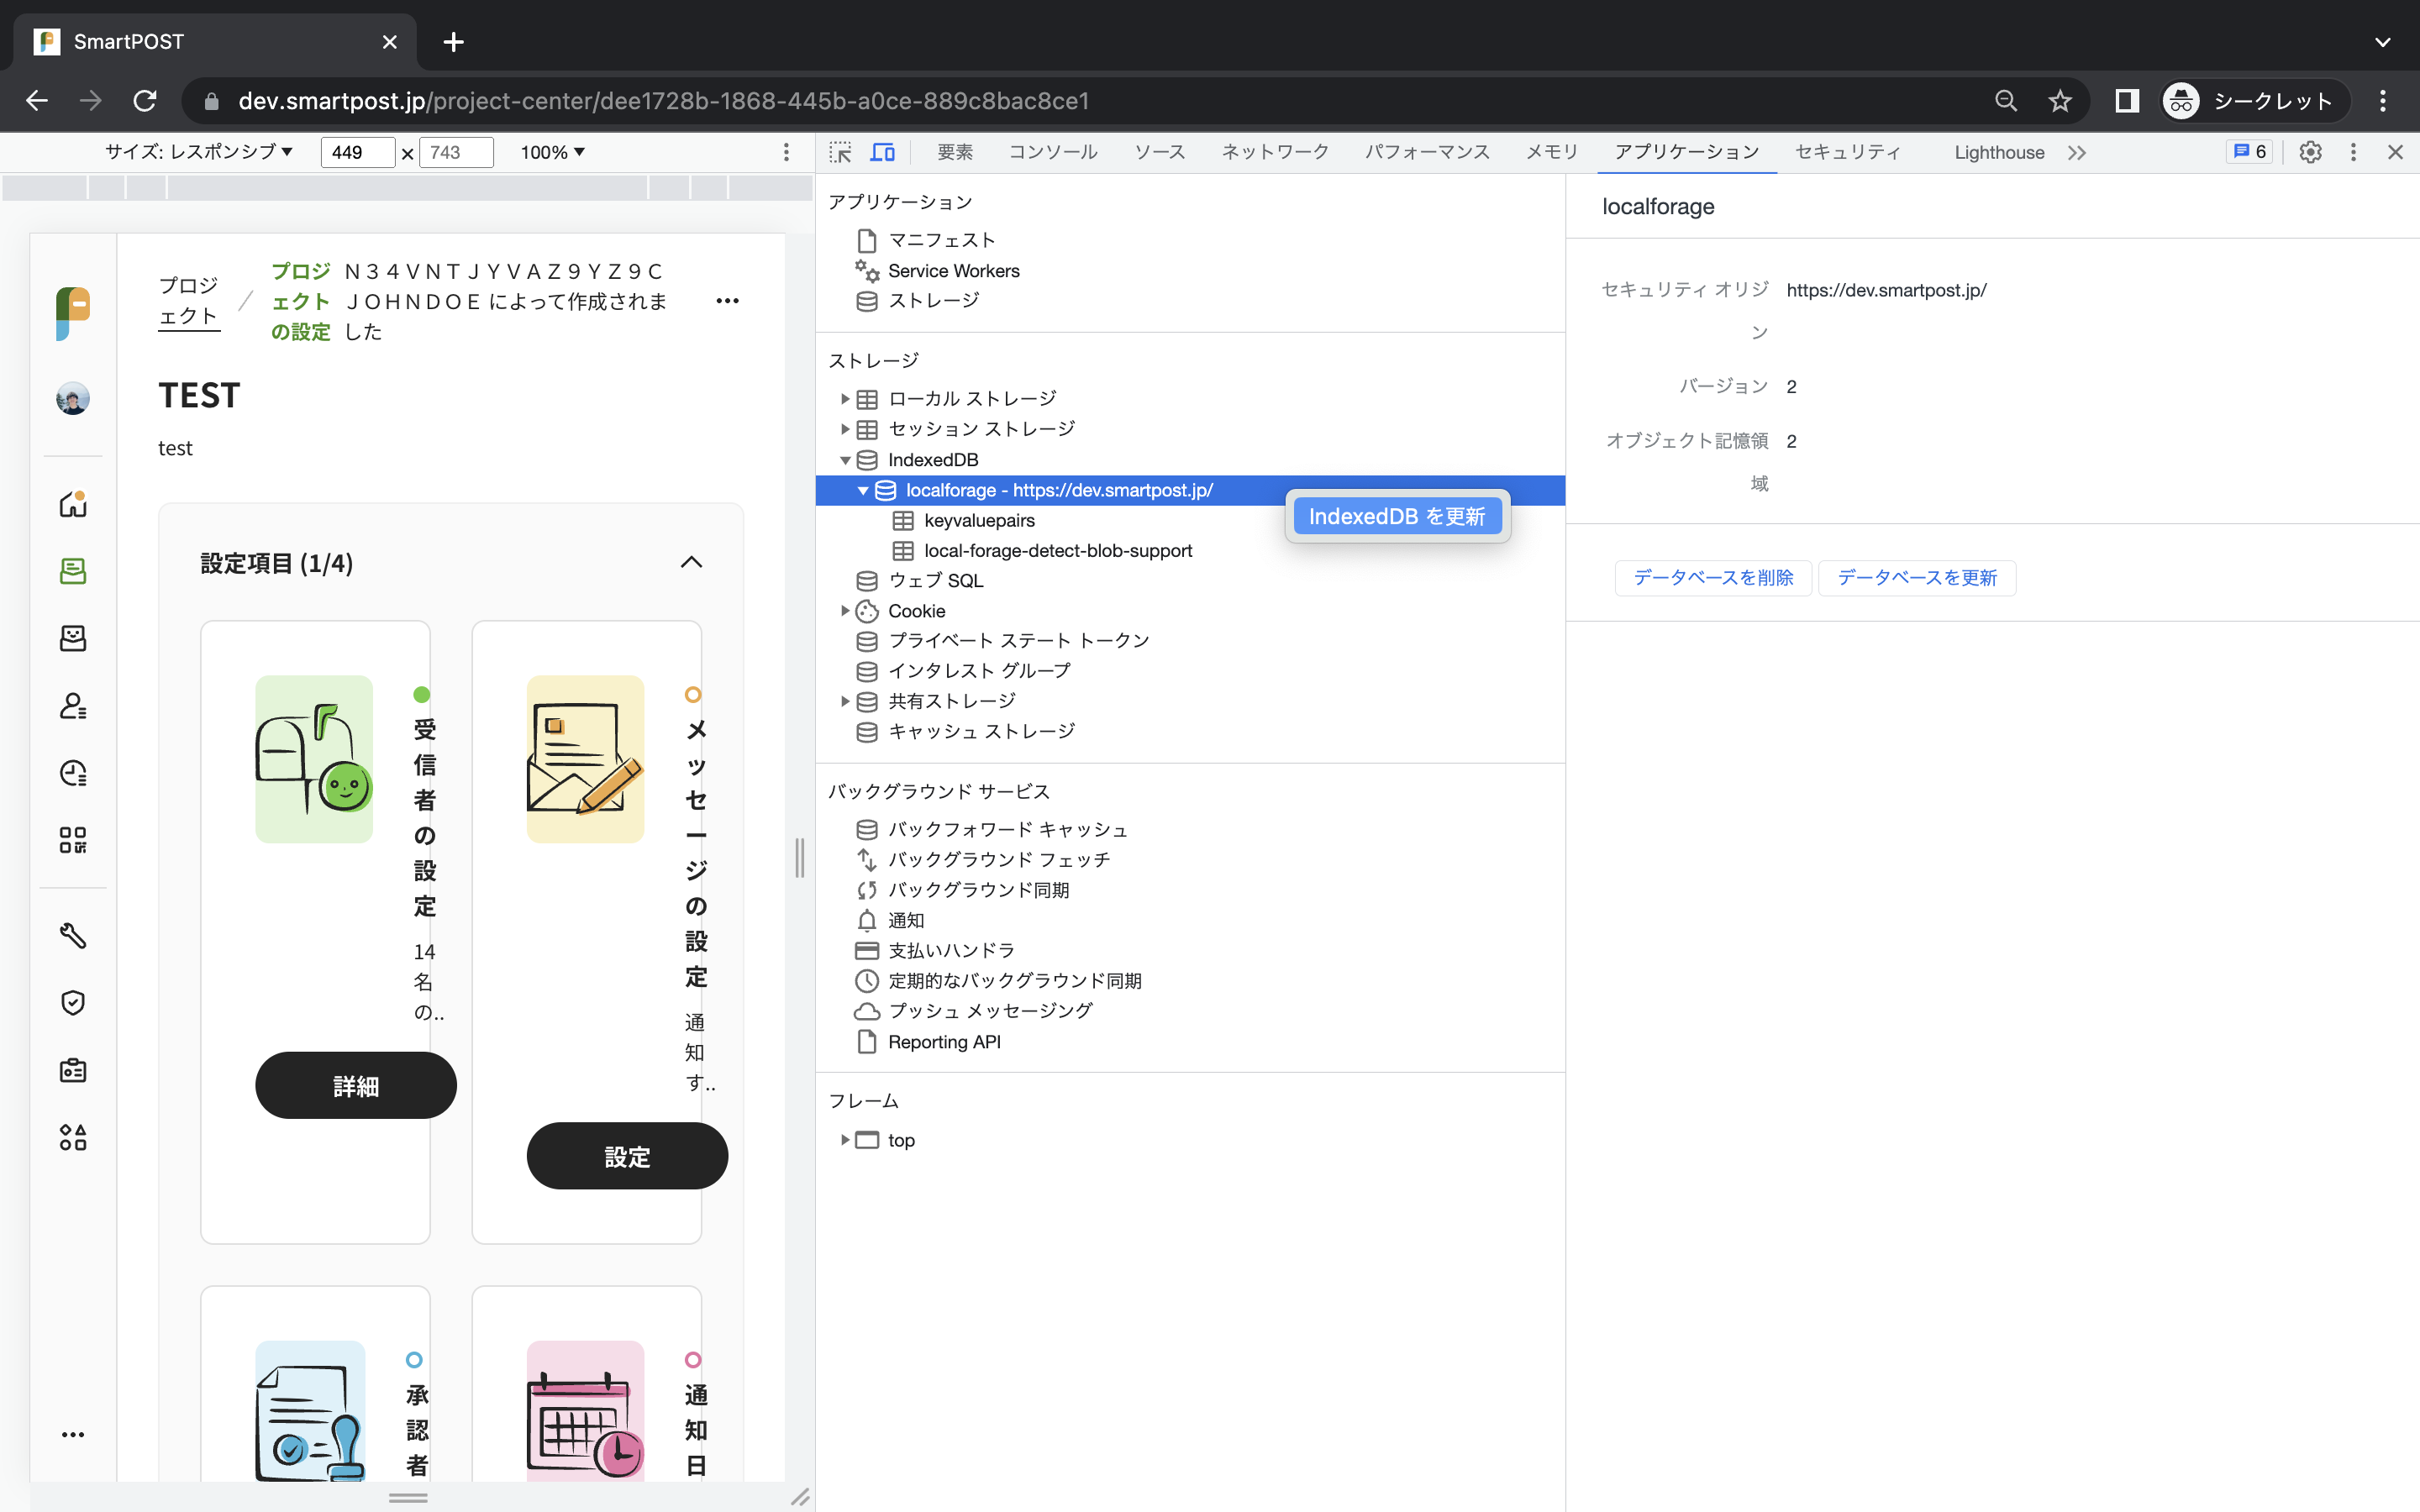The image size is (2420, 1512).
Task: Bookmark this page with the star icon
Action: tap(2059, 101)
